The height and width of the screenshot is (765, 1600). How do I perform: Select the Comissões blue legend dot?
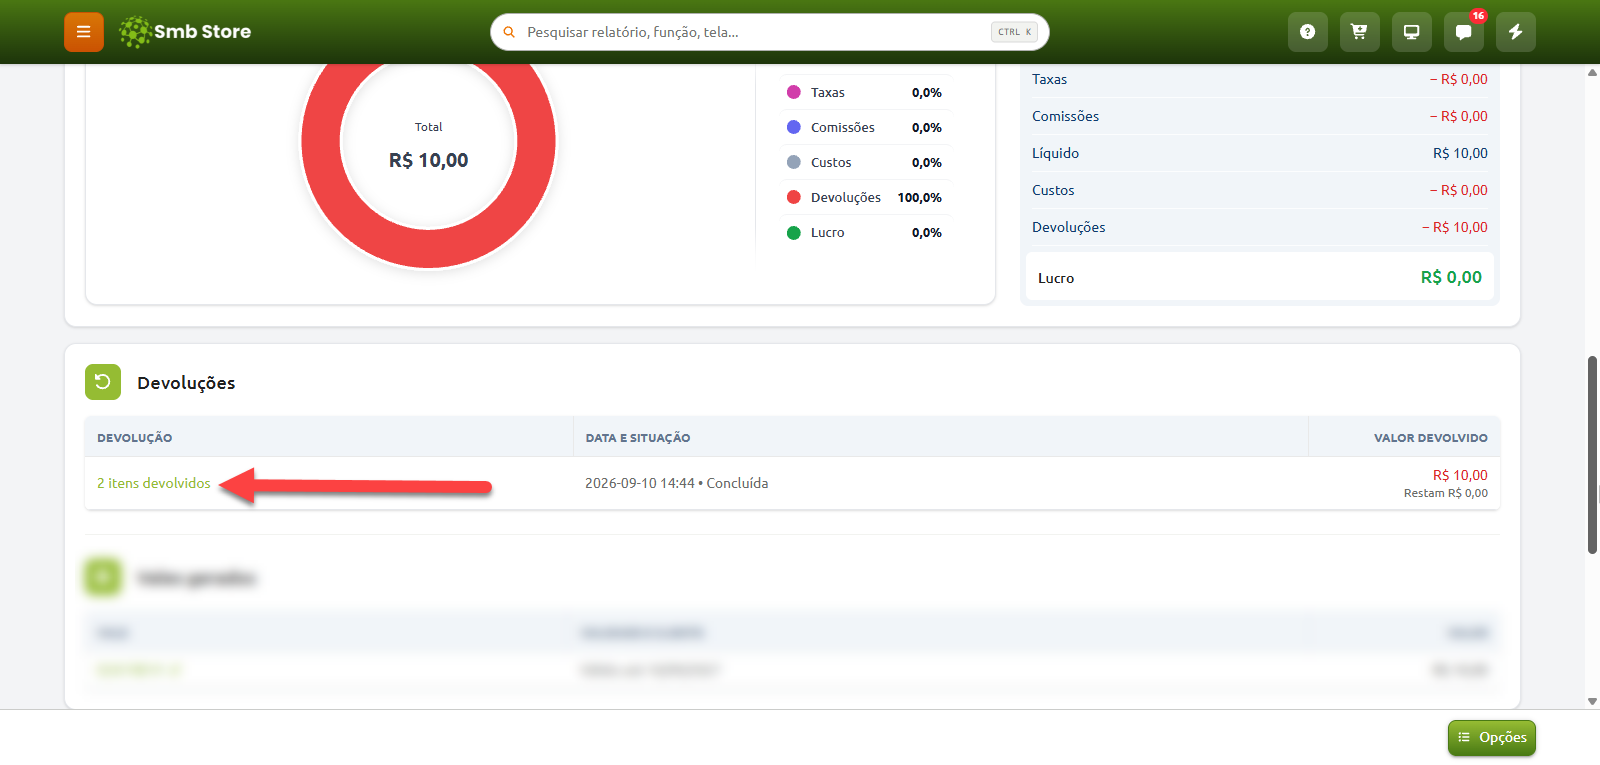[x=794, y=127]
